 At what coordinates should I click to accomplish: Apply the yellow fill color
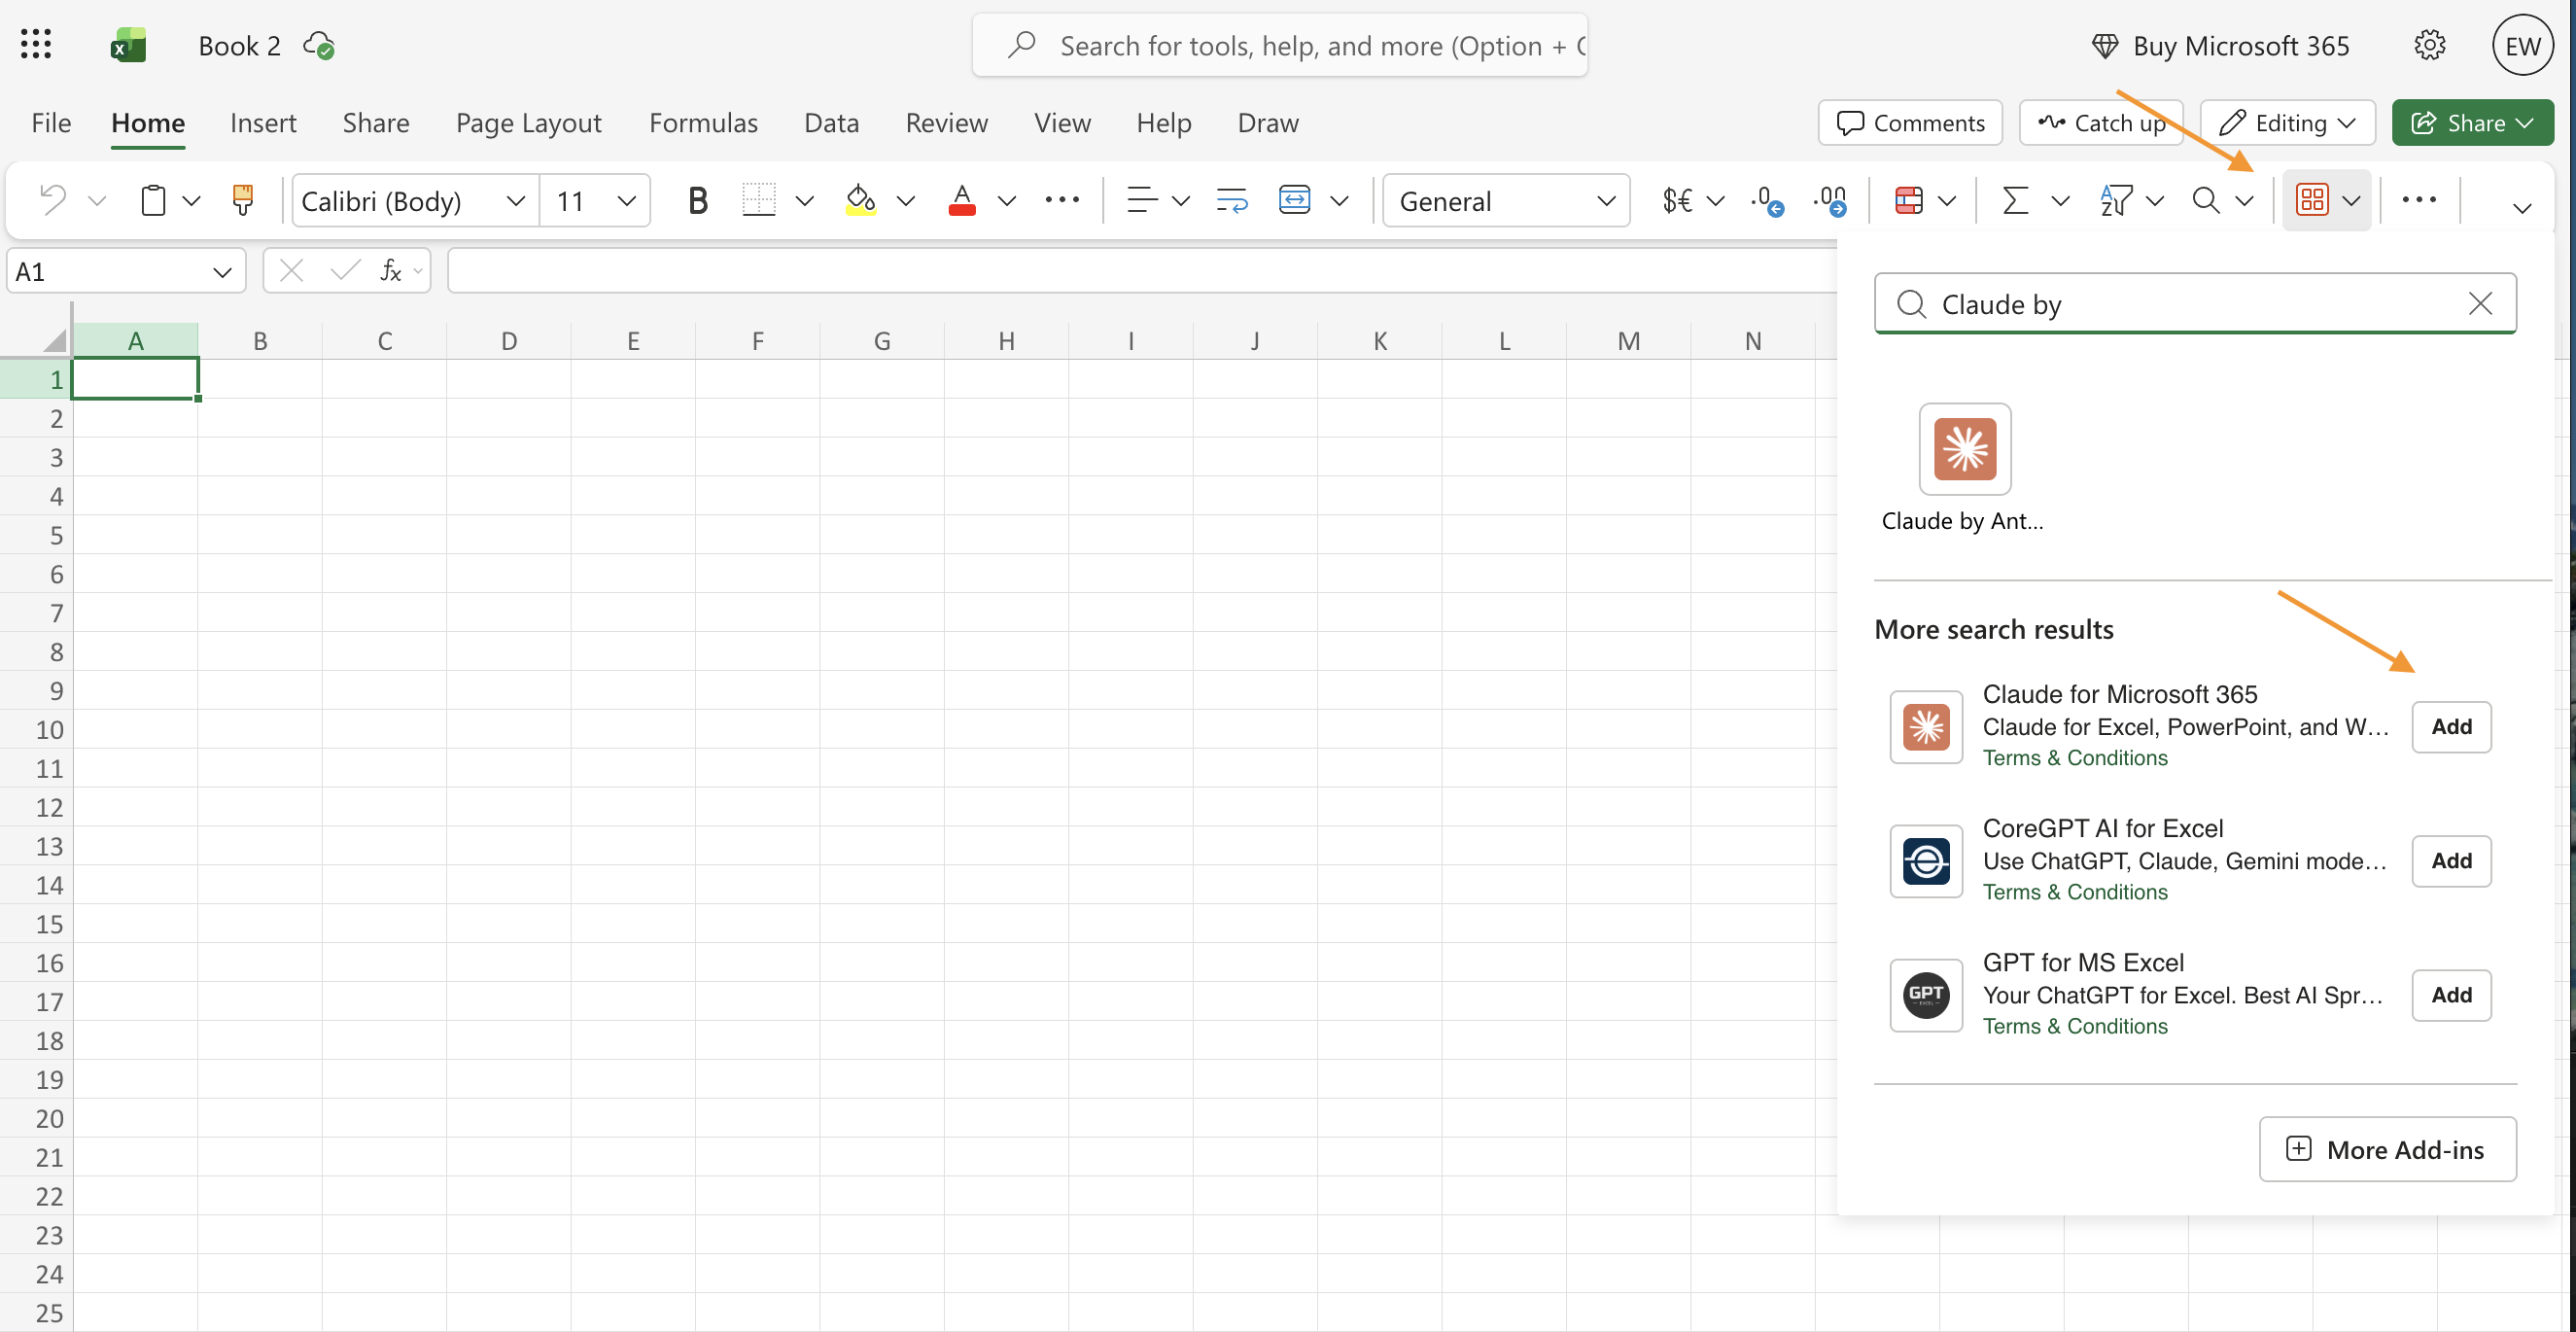(861, 200)
